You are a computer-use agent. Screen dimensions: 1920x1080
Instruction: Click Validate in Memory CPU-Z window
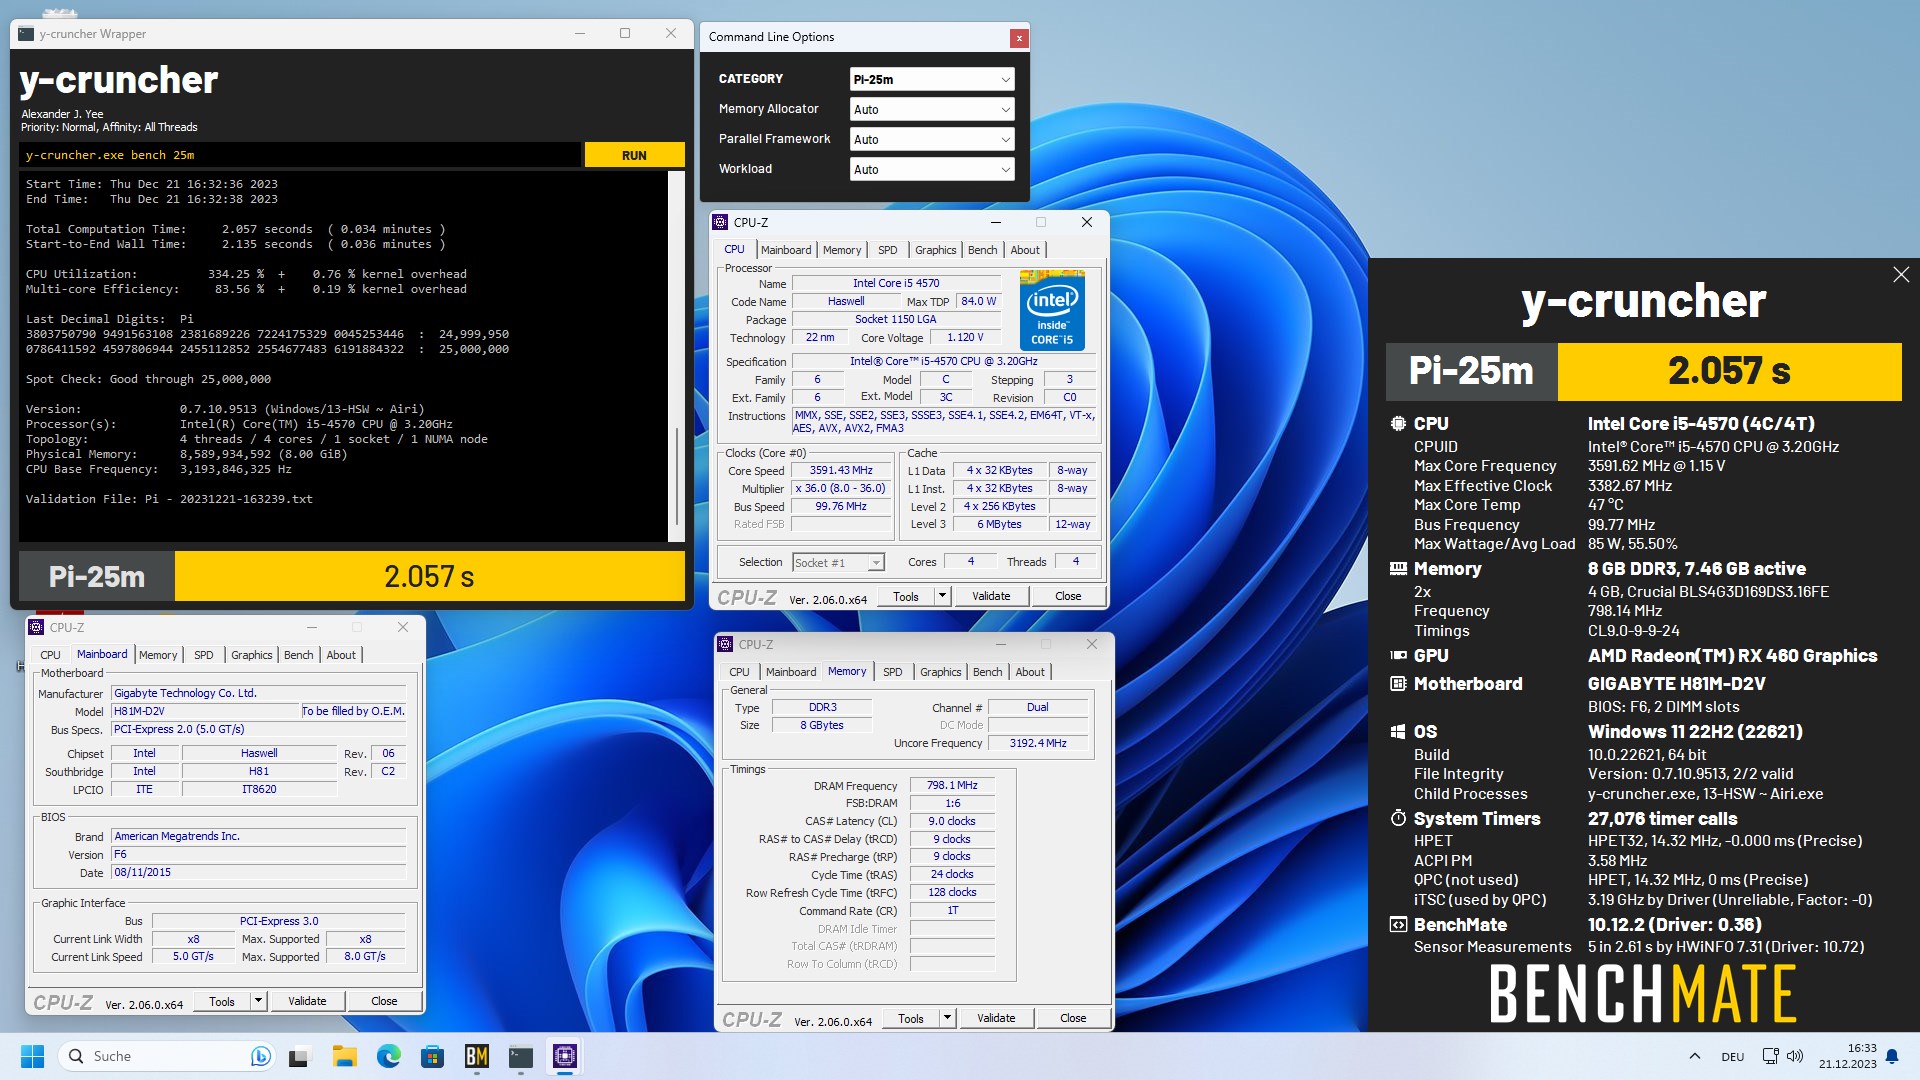(996, 1018)
